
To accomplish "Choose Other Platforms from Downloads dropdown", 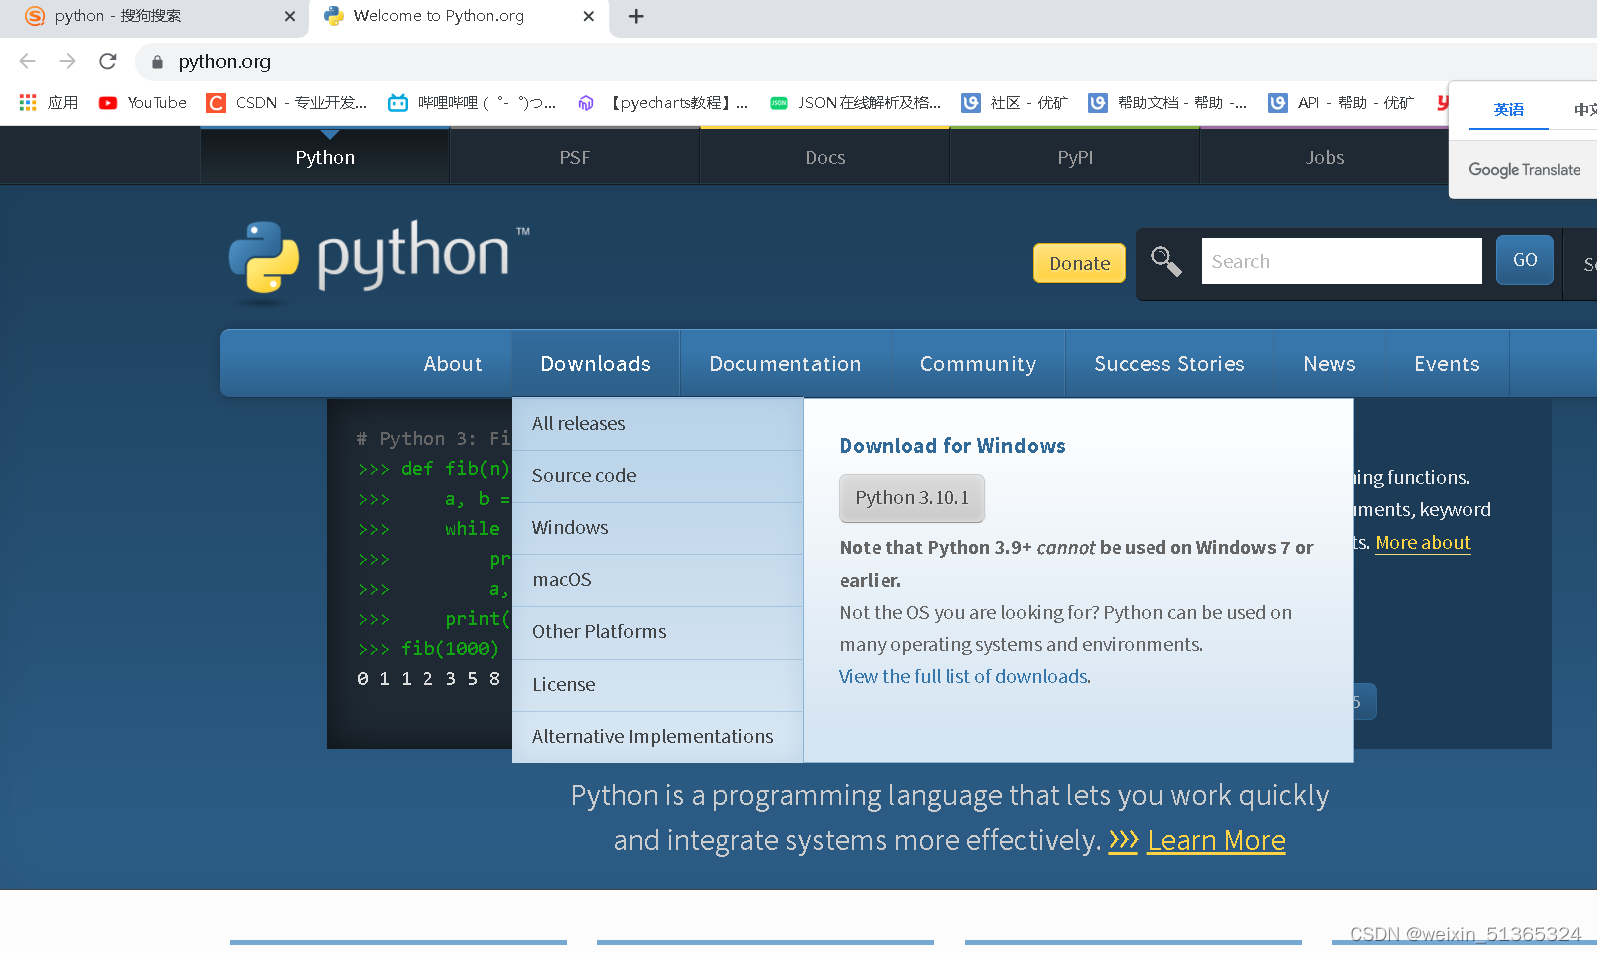I will click(x=657, y=632).
